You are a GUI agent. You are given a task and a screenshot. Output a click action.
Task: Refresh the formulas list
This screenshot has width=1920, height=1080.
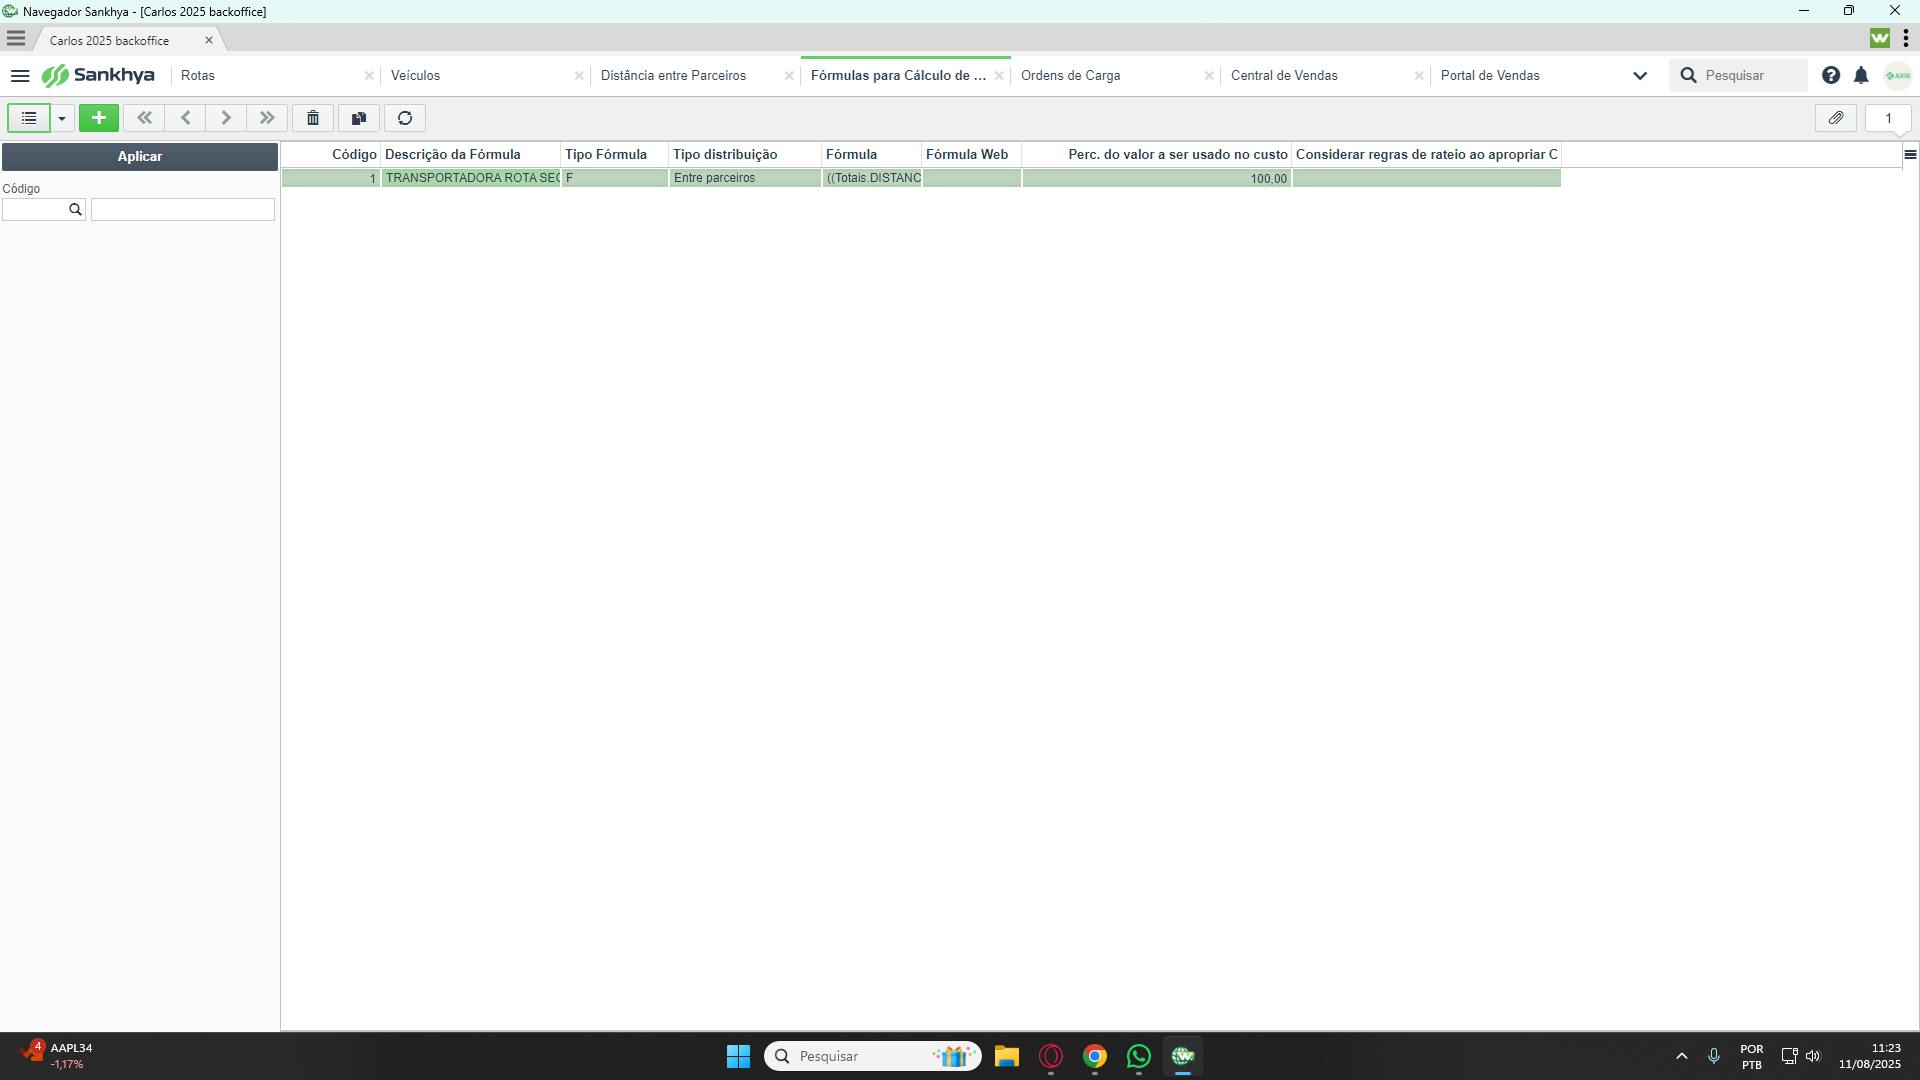coord(405,118)
